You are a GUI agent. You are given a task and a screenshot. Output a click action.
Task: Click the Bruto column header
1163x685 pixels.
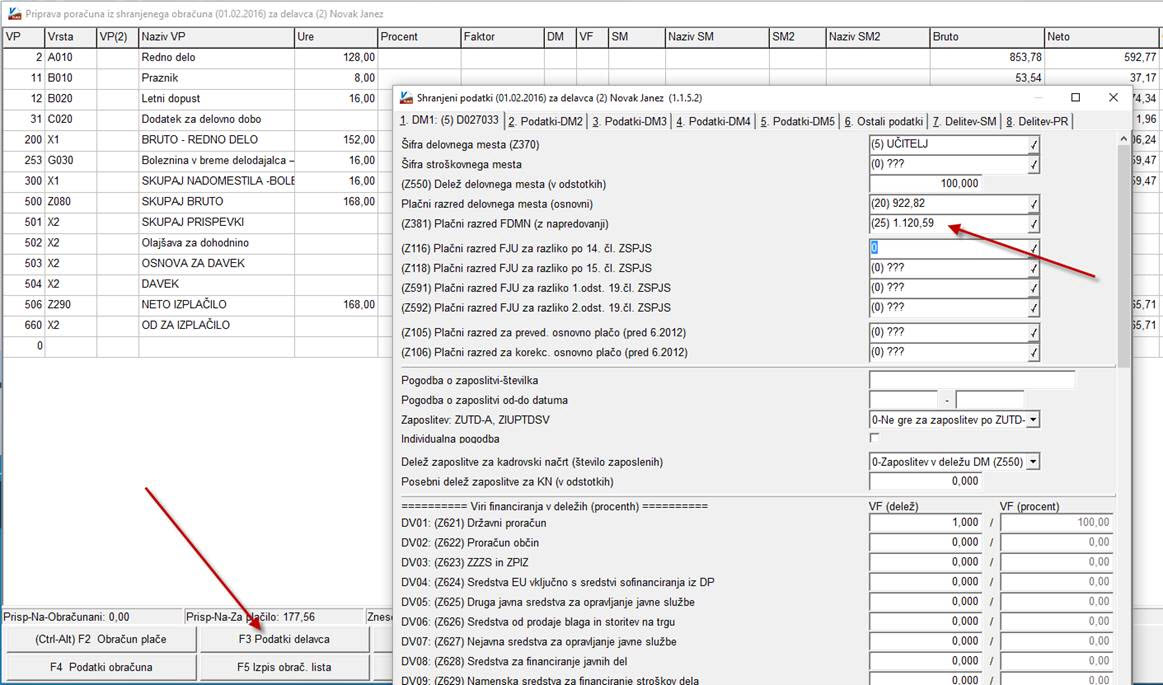(x=986, y=36)
